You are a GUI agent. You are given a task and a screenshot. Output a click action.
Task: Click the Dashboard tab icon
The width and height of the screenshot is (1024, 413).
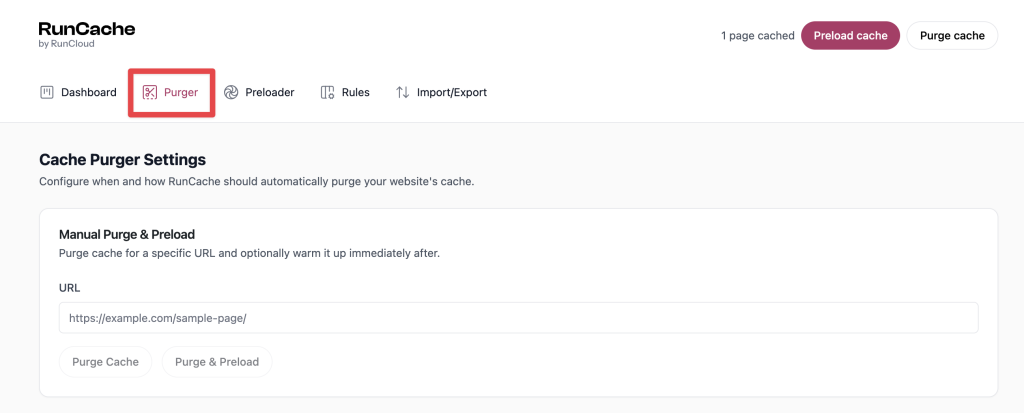click(x=46, y=92)
